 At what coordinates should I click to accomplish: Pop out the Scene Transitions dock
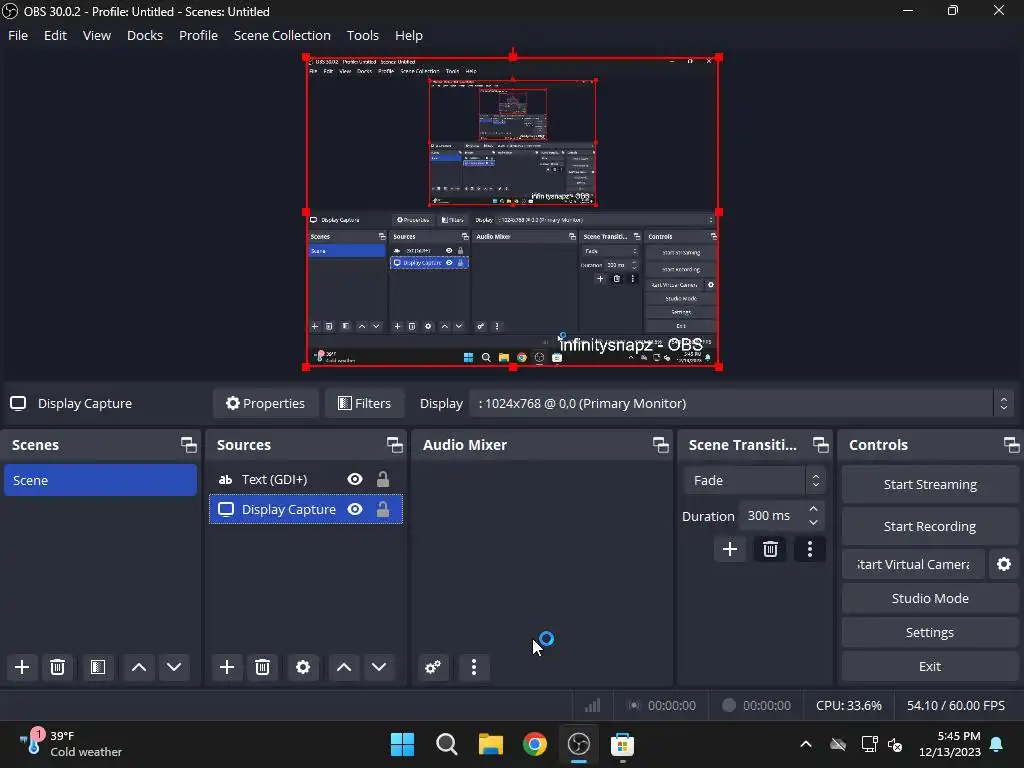click(x=821, y=445)
